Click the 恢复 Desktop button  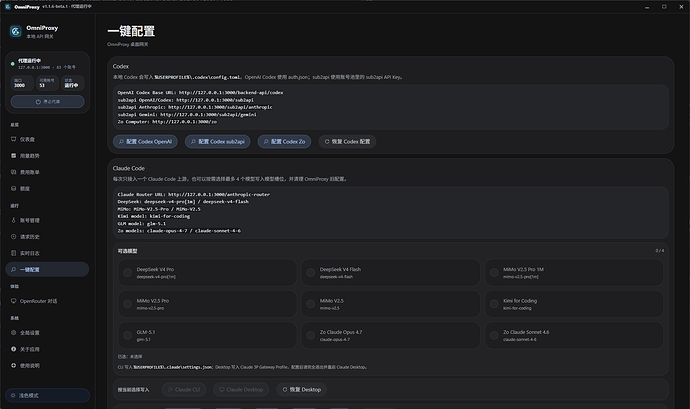coord(301,389)
